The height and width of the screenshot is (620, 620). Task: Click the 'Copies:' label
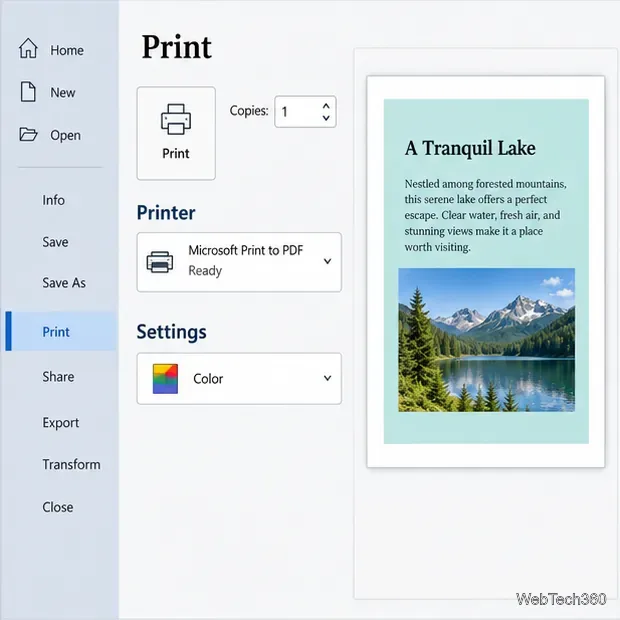(x=249, y=111)
